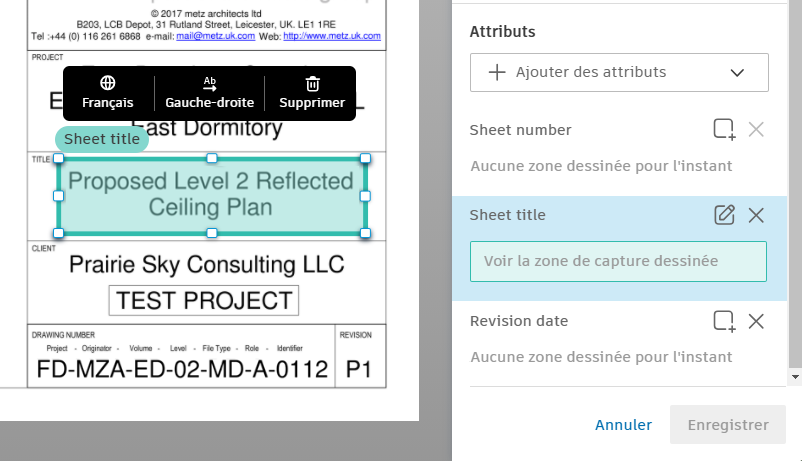Click the Sheet title tag label on drawing

pos(102,139)
